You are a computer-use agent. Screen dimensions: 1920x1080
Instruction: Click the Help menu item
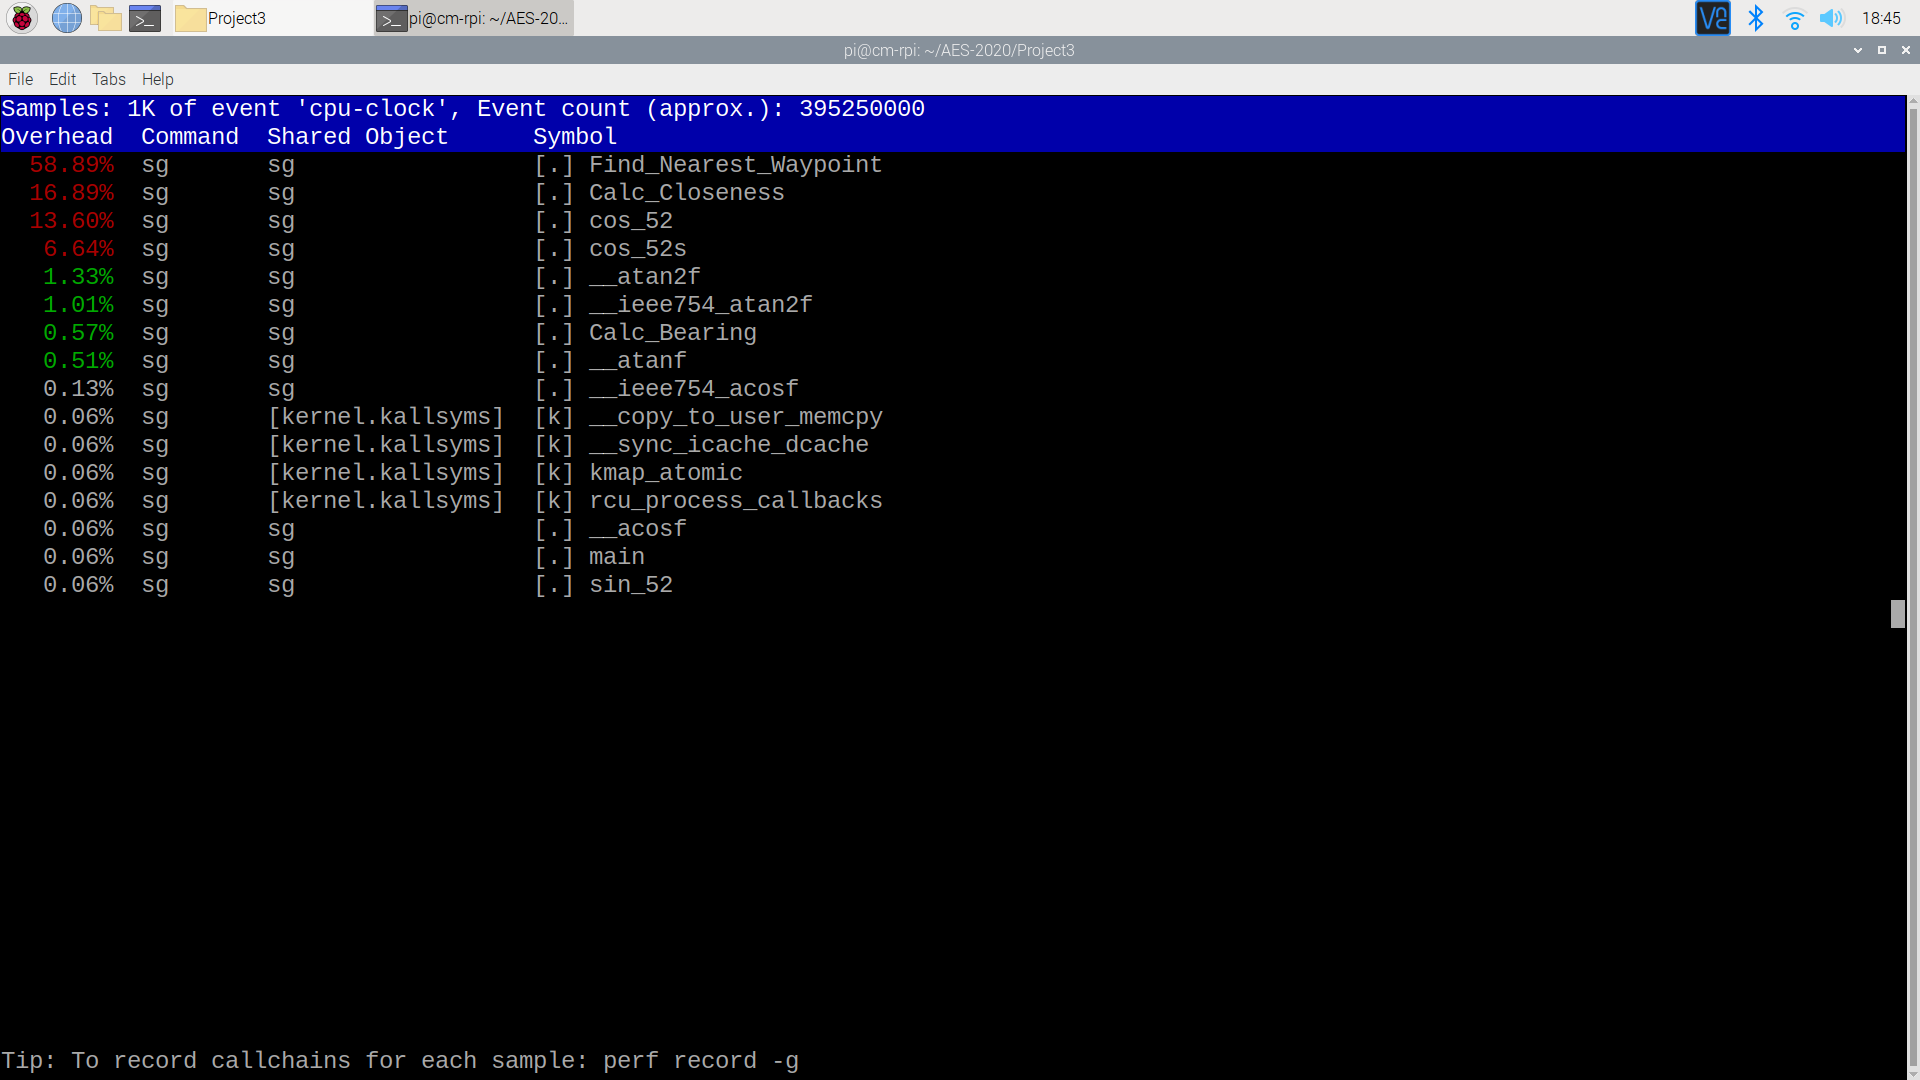click(157, 79)
